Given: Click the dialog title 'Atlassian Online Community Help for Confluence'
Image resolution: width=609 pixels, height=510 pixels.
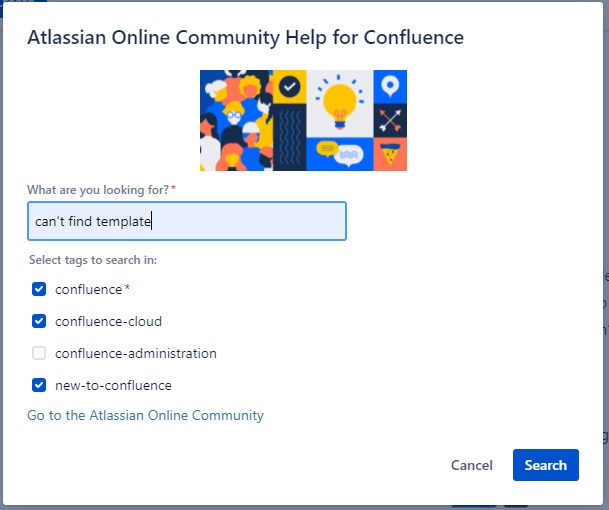Looking at the screenshot, I should click(x=245, y=38).
